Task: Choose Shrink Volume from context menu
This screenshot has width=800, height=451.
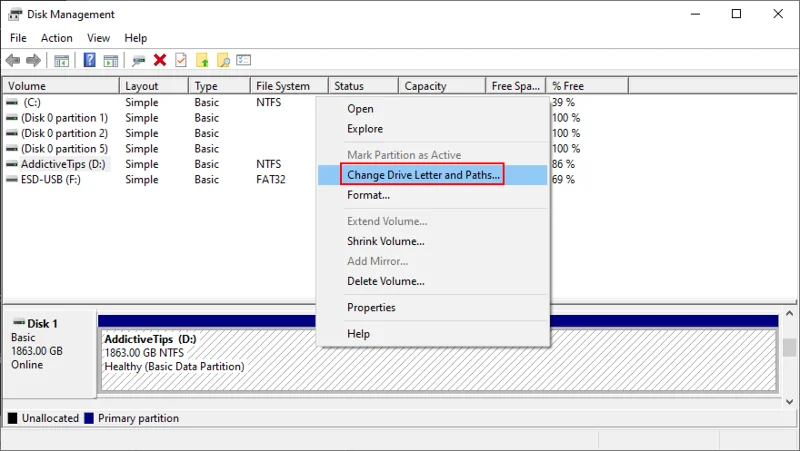Action: tap(385, 241)
